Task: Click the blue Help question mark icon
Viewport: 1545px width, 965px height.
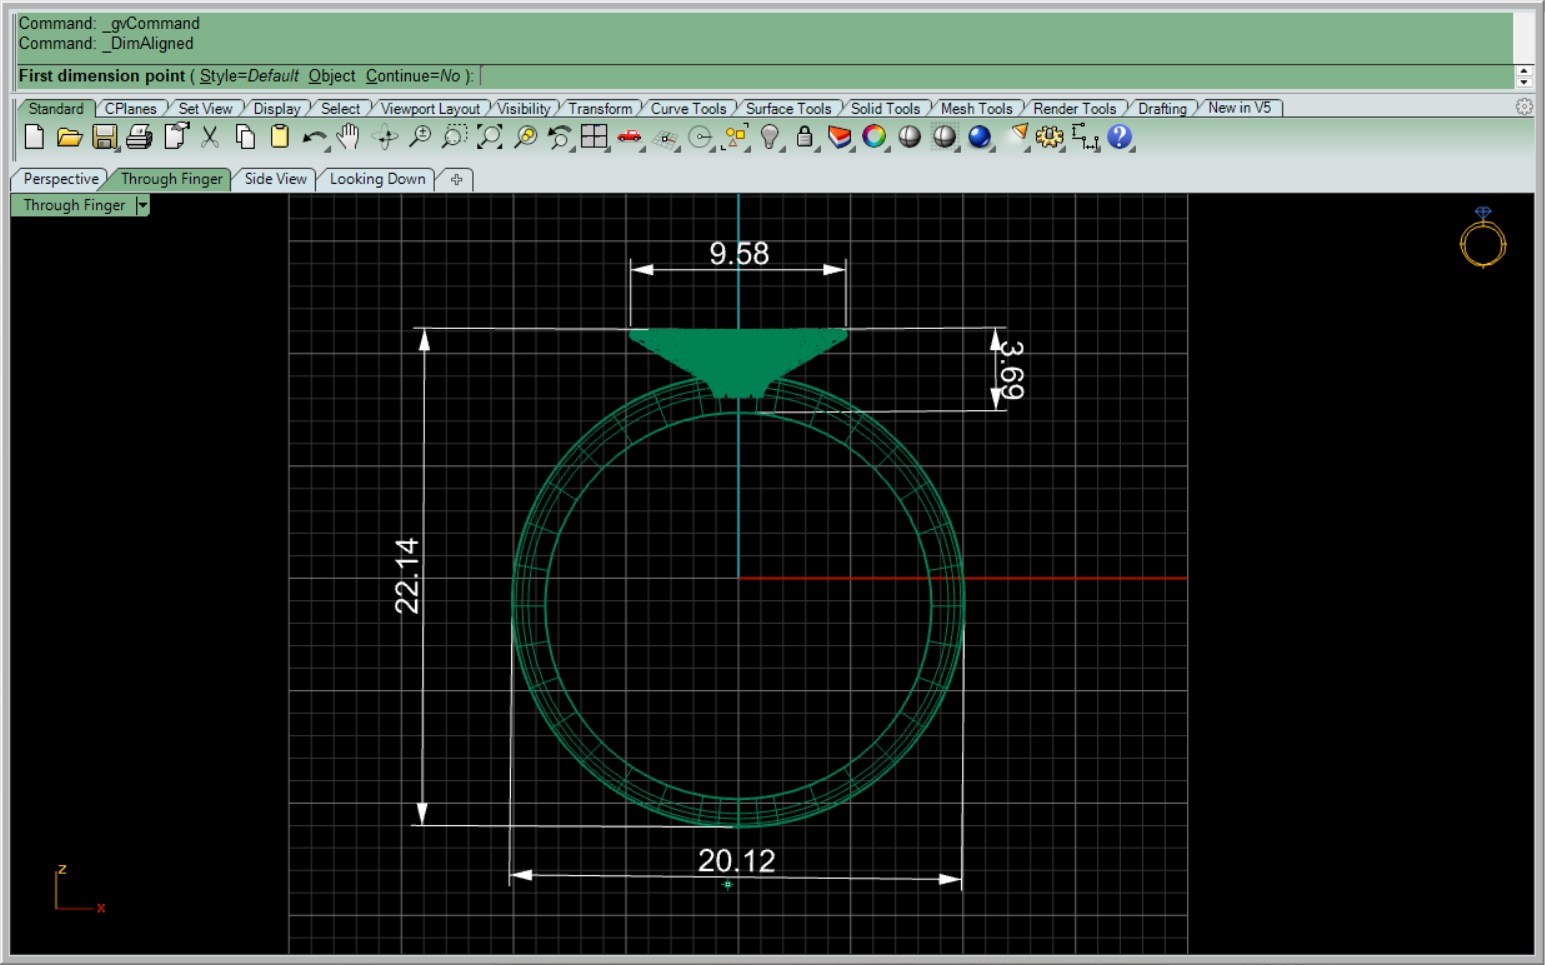Action: tap(1120, 137)
